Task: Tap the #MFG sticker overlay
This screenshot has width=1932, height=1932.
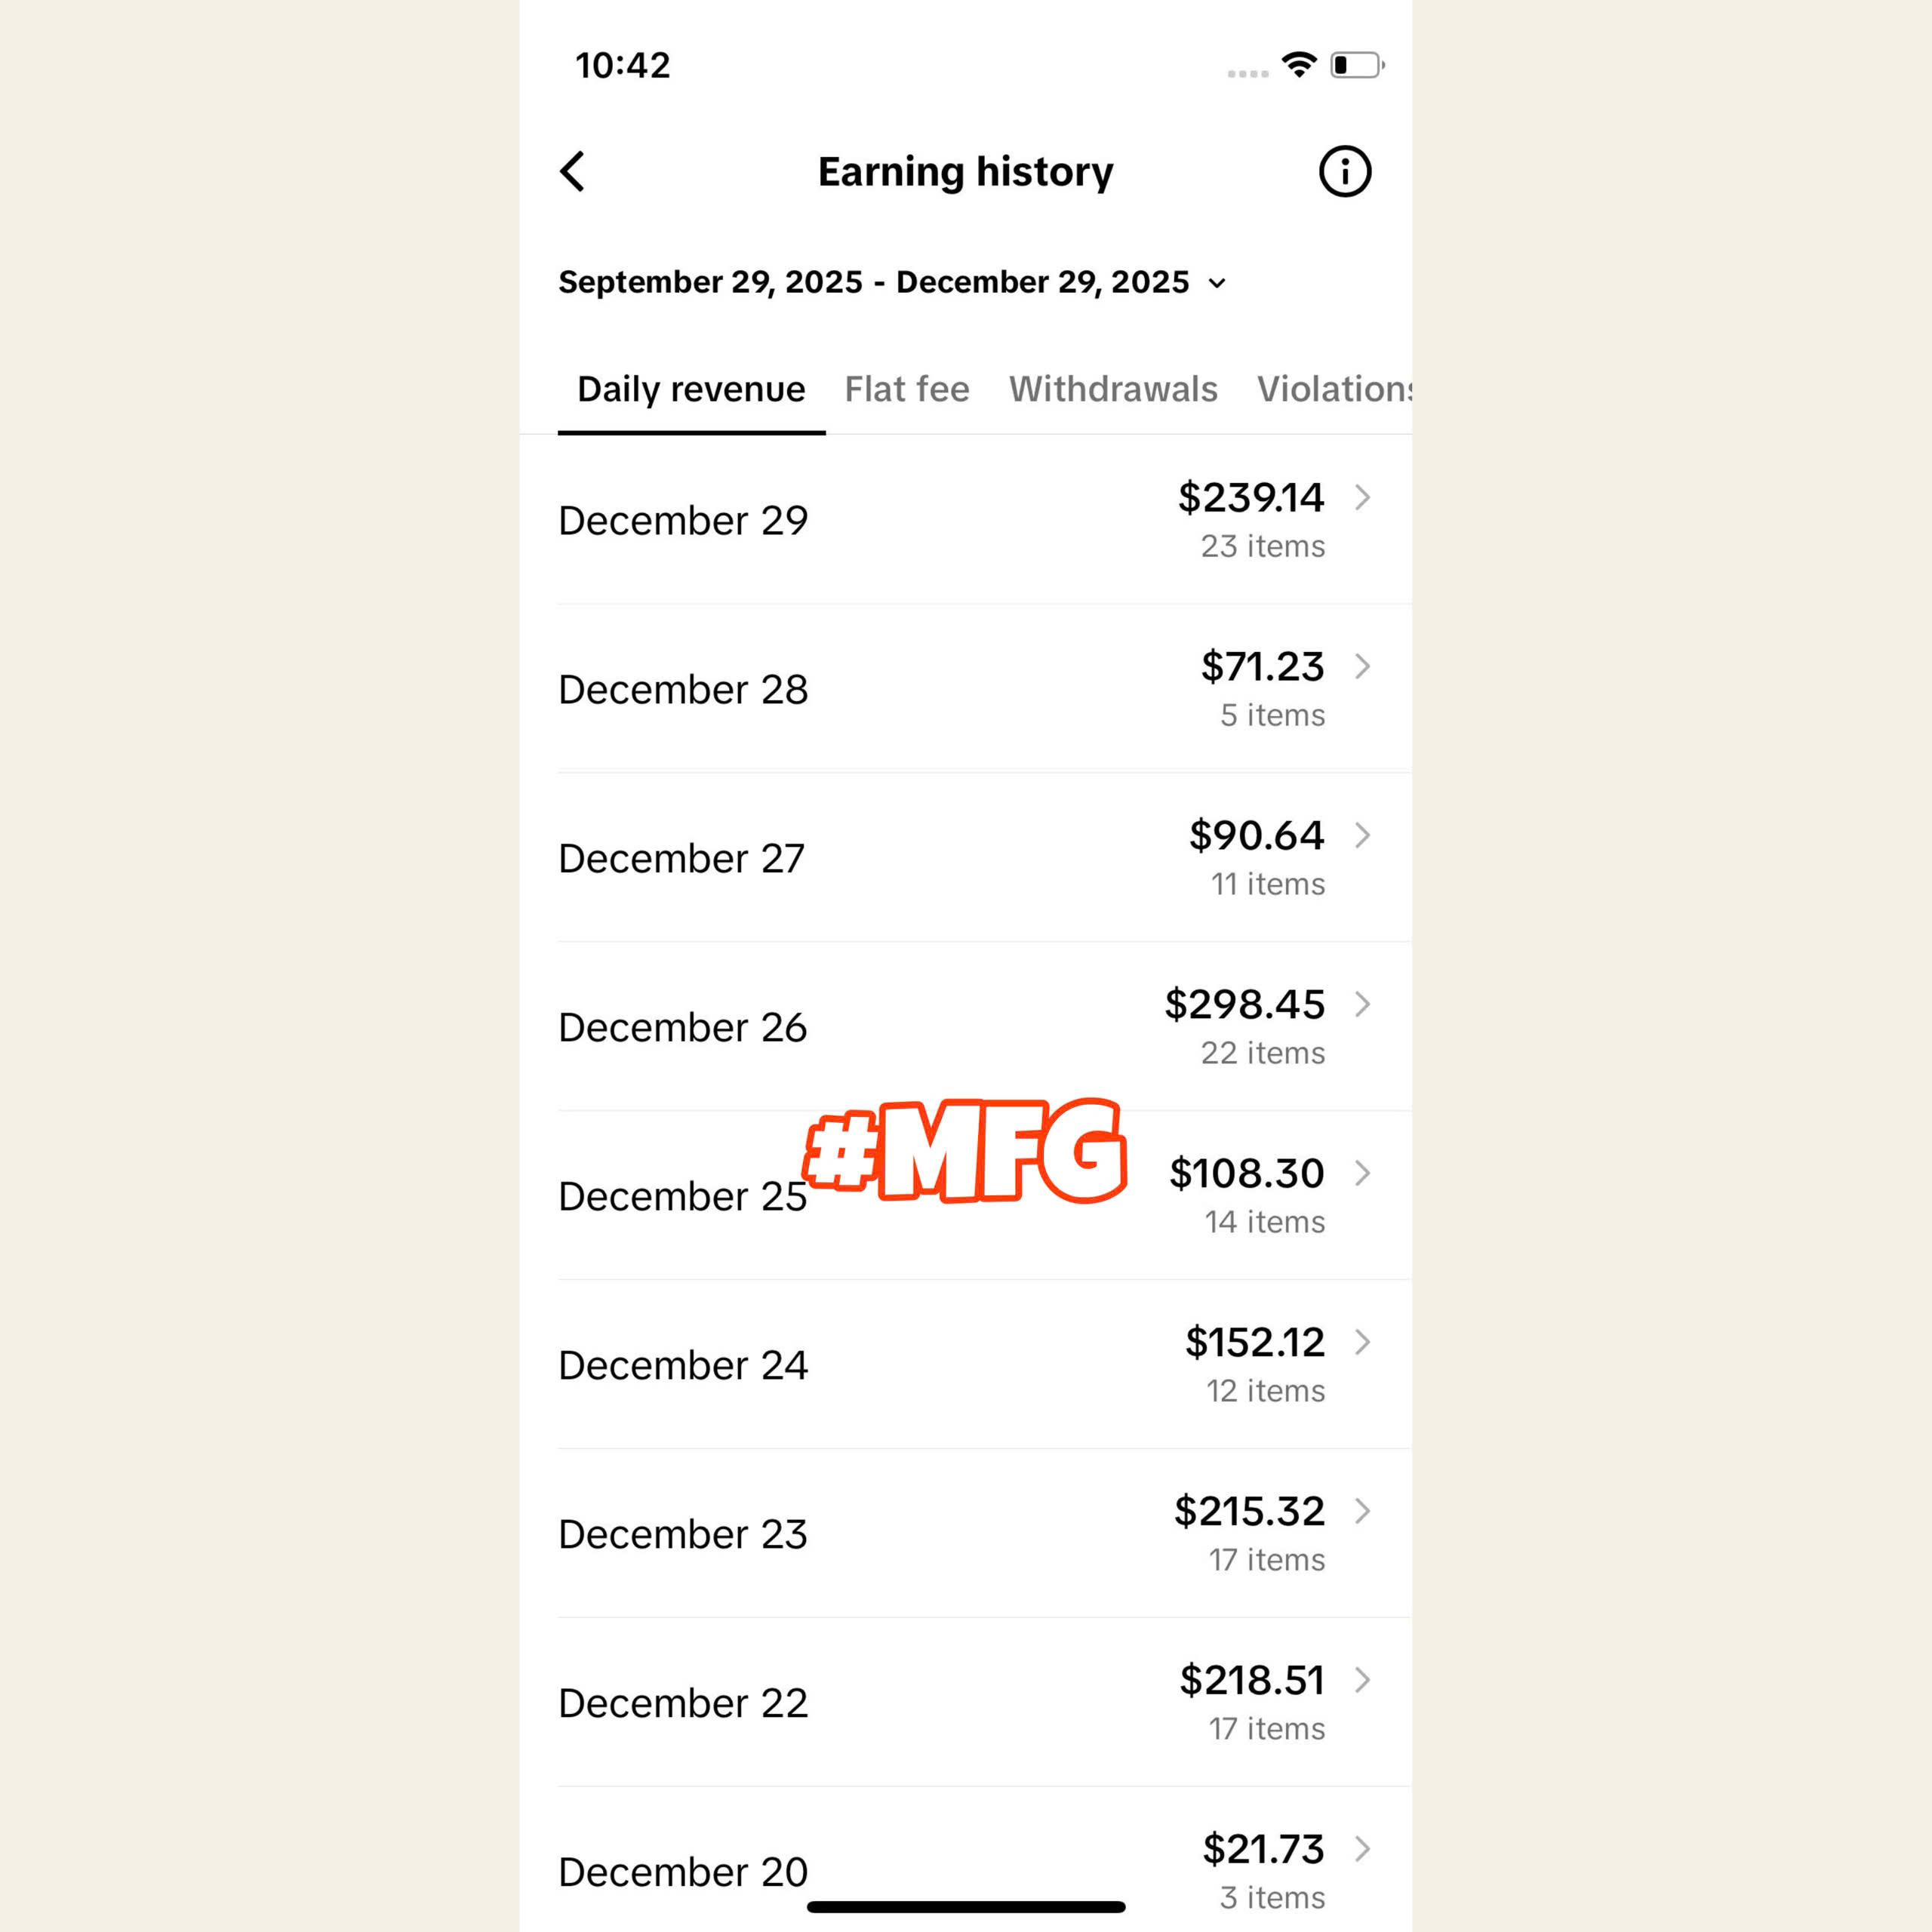Action: coord(966,1150)
